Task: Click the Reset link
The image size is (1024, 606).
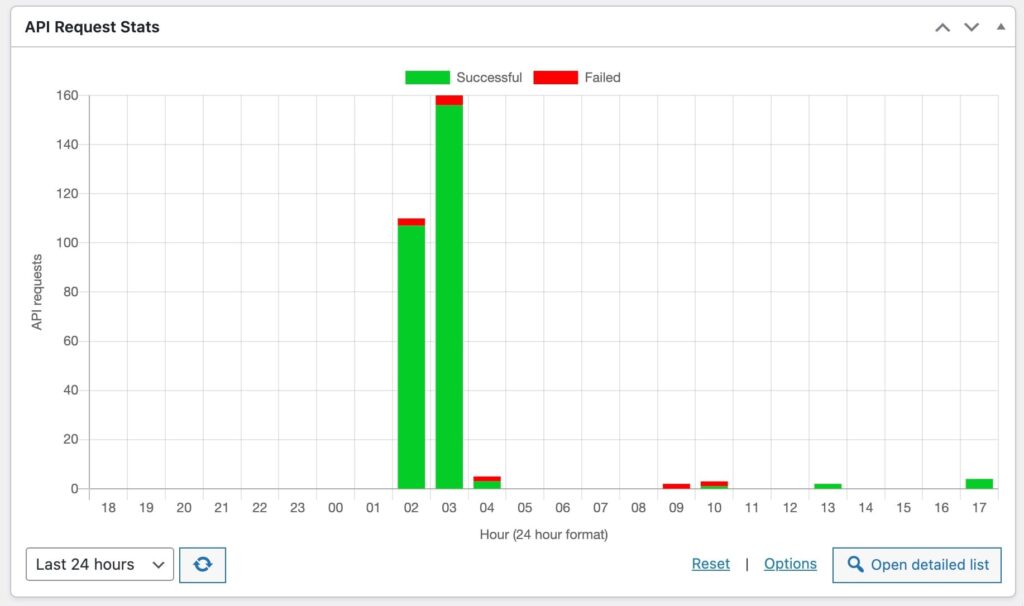Action: coord(710,564)
